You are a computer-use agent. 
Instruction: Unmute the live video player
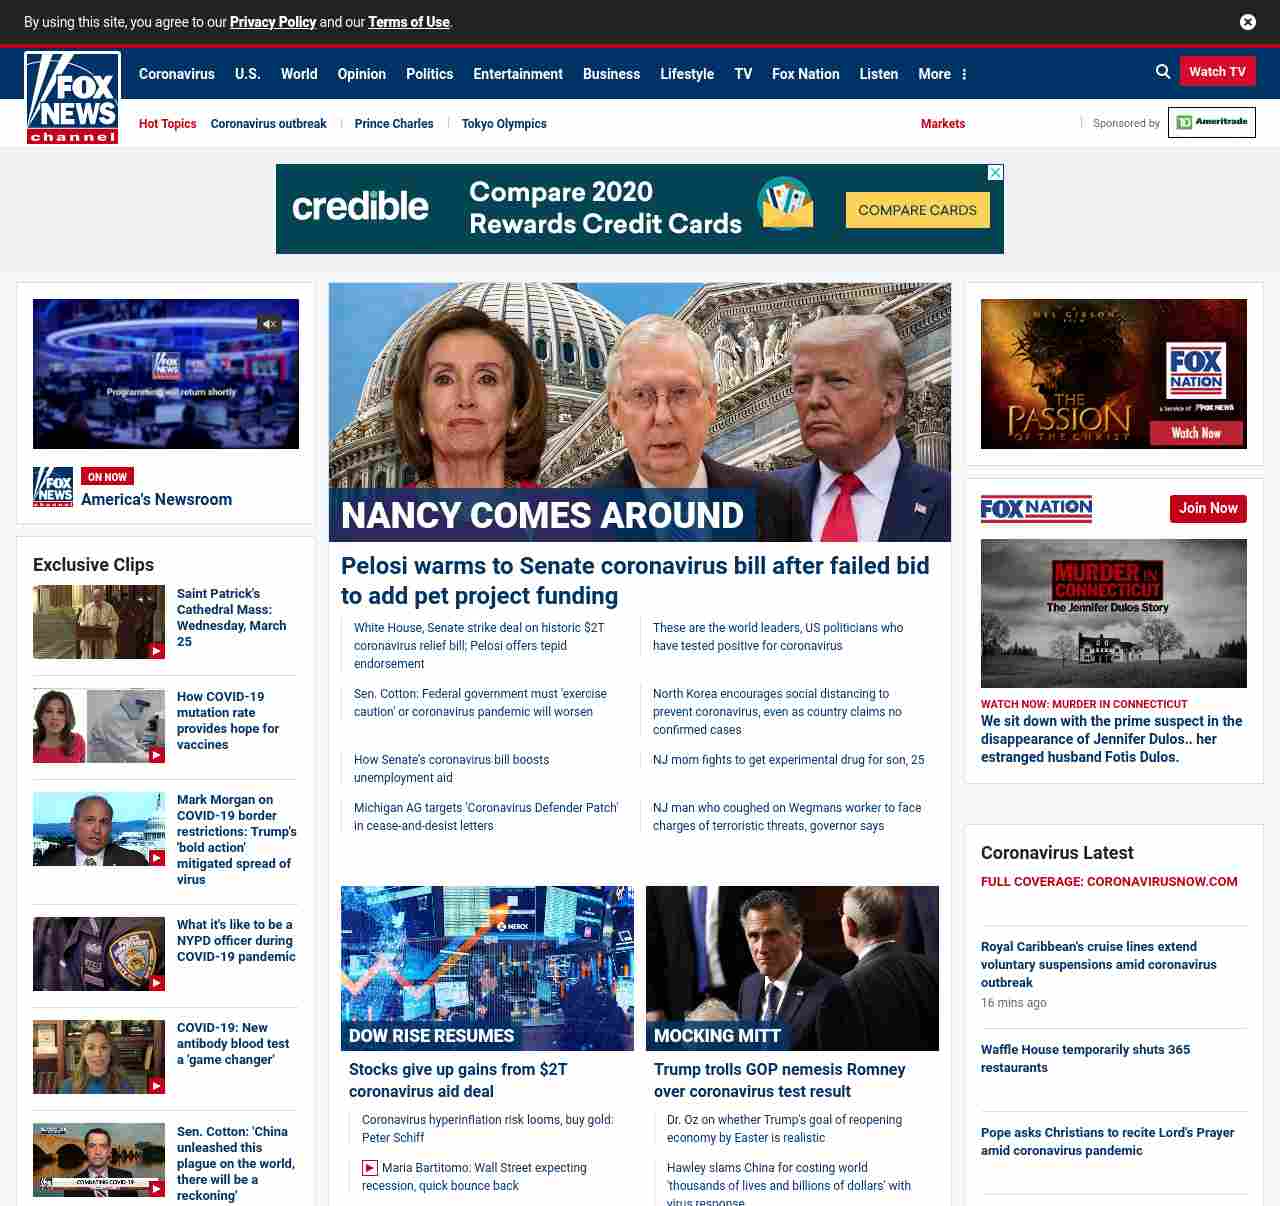pos(269,324)
